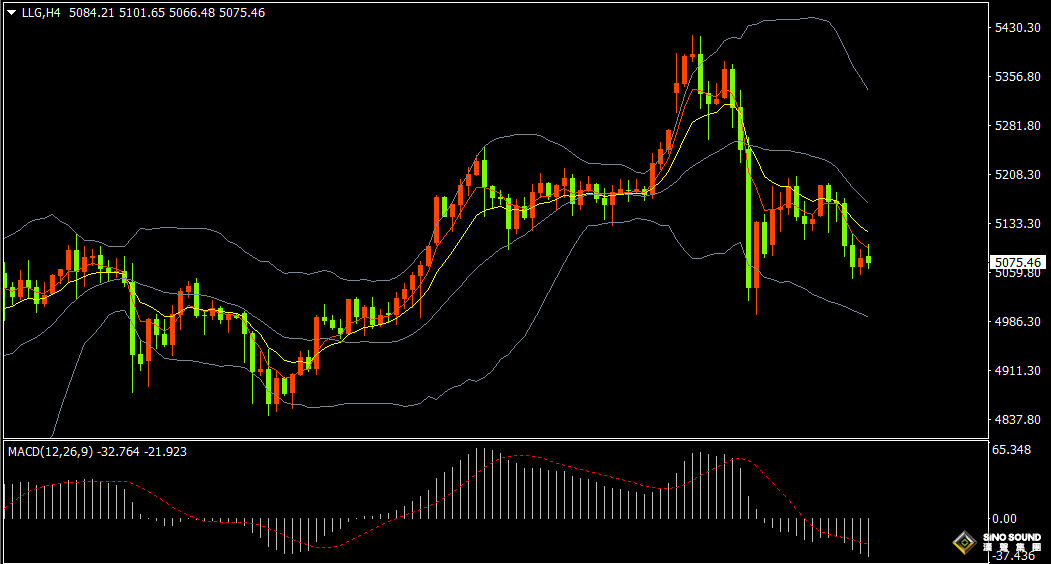
Task: Click the OHLC values after LLG,H4
Action: 167,13
